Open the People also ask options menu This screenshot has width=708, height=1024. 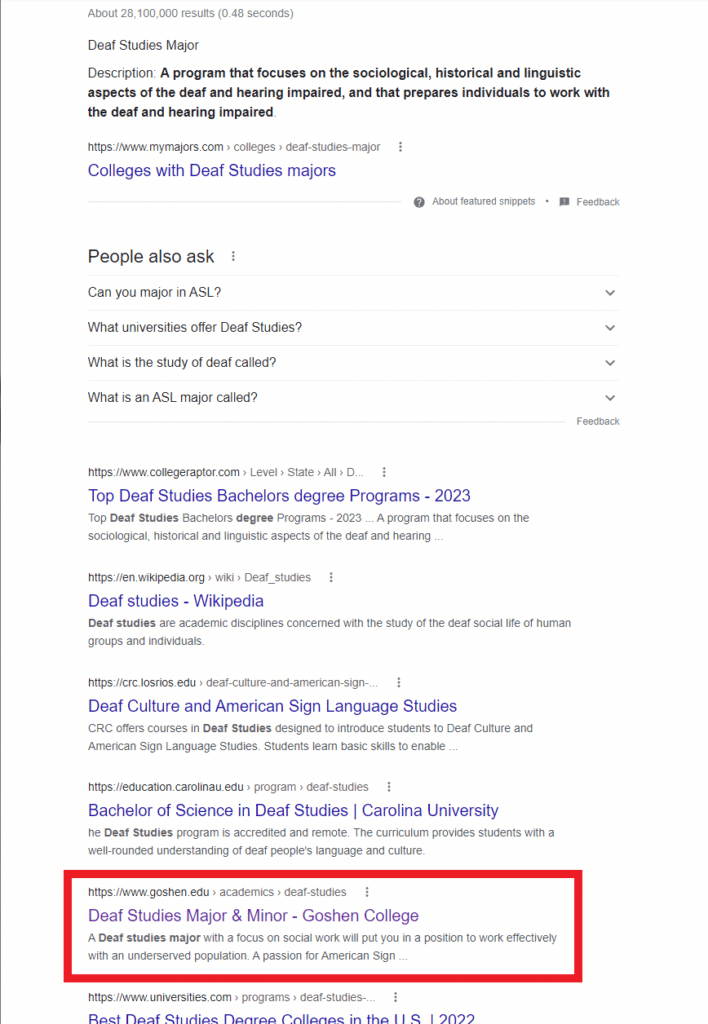coord(233,256)
